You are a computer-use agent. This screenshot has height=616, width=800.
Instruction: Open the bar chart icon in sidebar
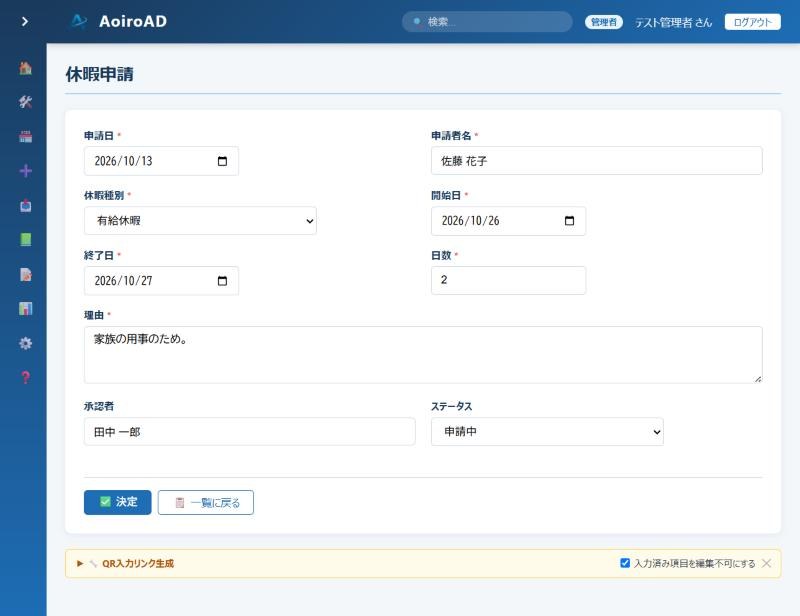26,309
